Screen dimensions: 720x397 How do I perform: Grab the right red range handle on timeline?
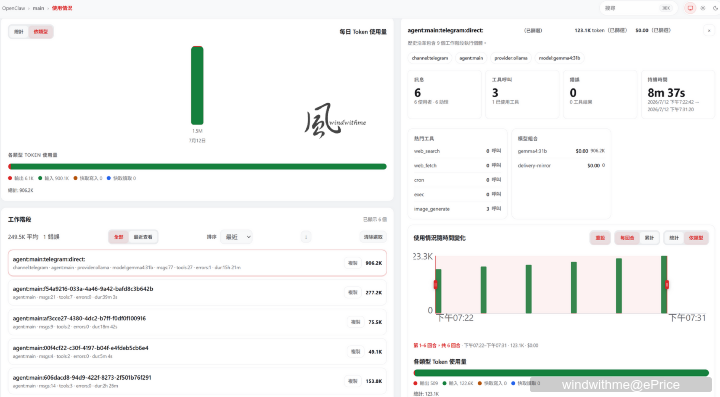tap(667, 285)
